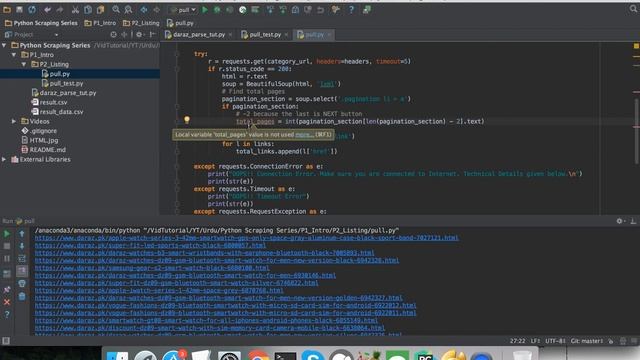This screenshot has height=360, width=640.
Task: Run 'pull' with green play toolbar button
Action: (x=205, y=9)
